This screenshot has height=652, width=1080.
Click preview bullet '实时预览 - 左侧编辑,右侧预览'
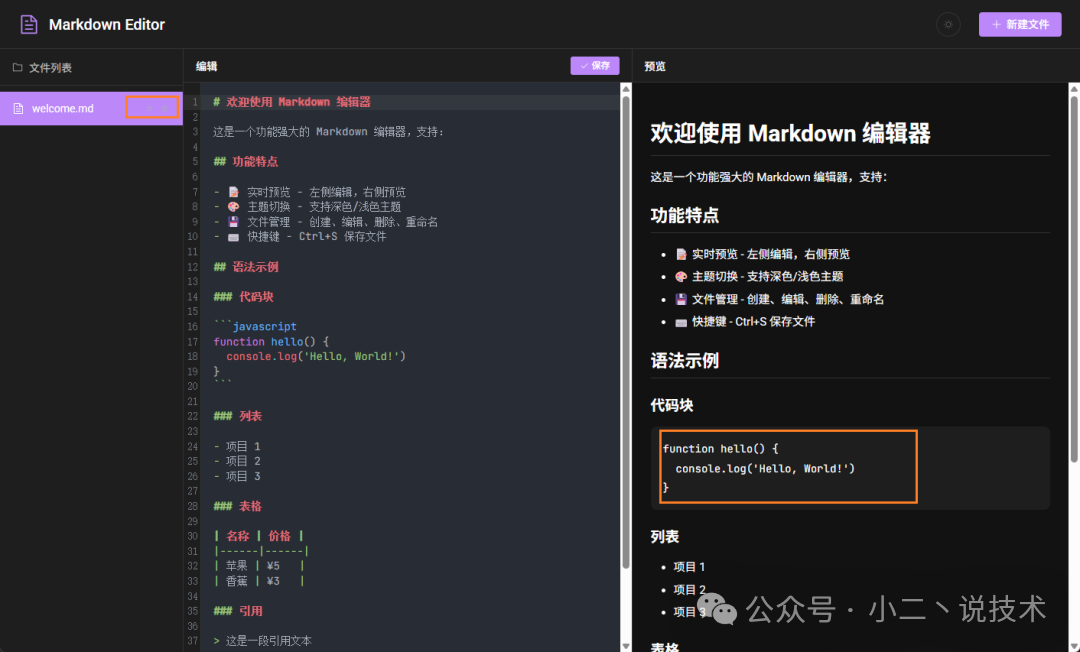coord(762,254)
